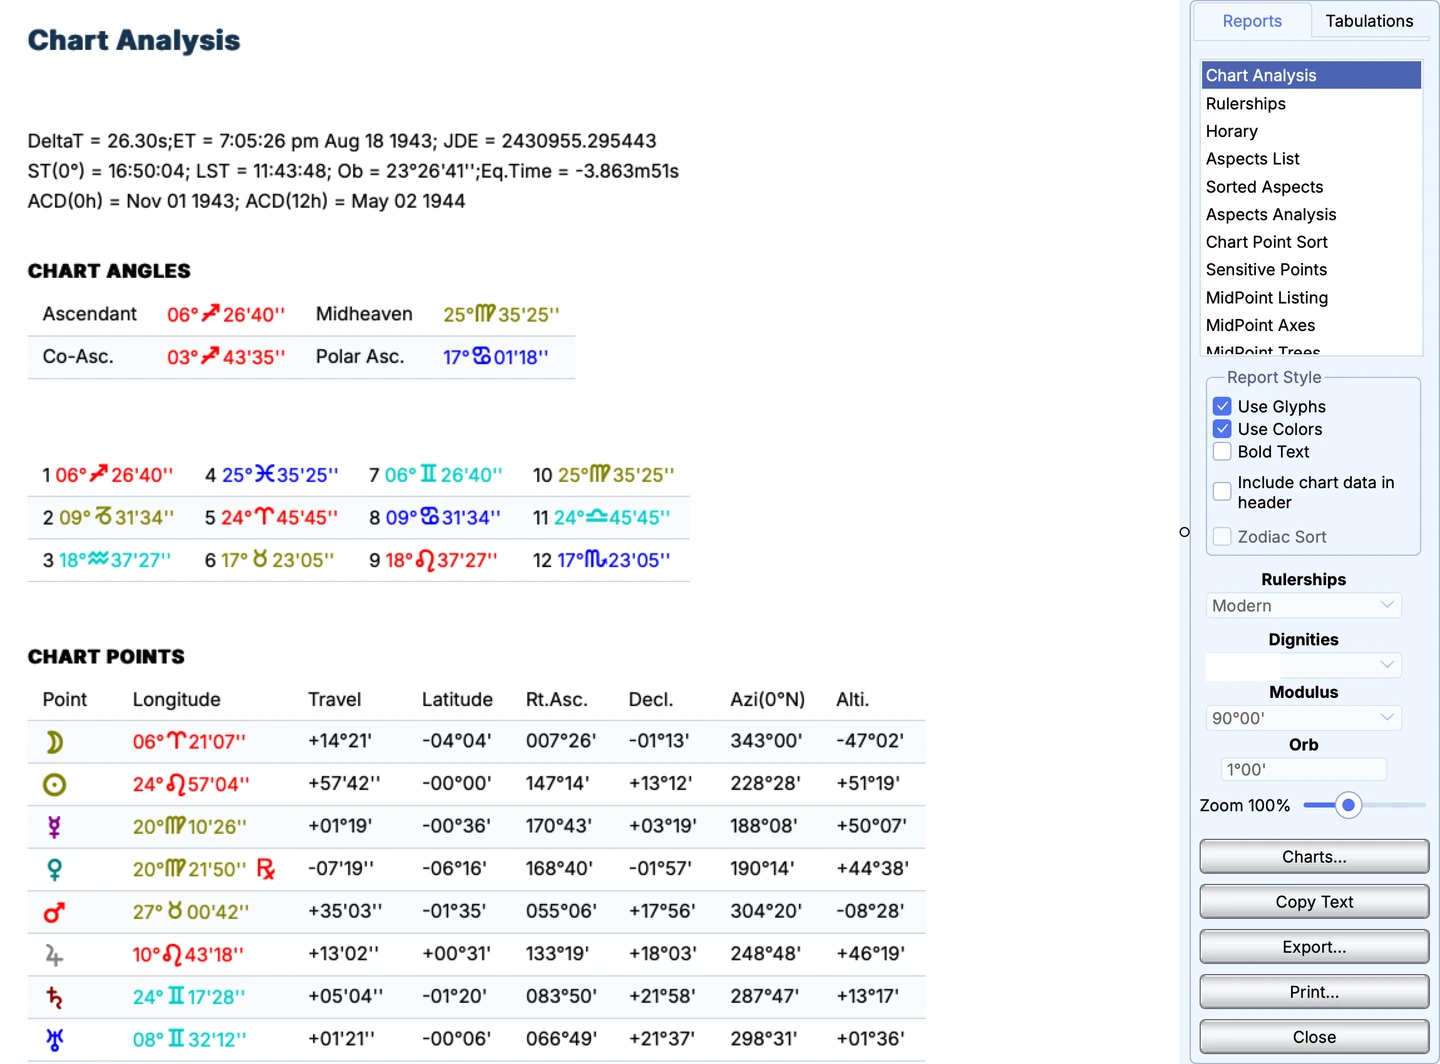The width and height of the screenshot is (1440, 1064).
Task: Switch to the Reports tab
Action: (1252, 21)
